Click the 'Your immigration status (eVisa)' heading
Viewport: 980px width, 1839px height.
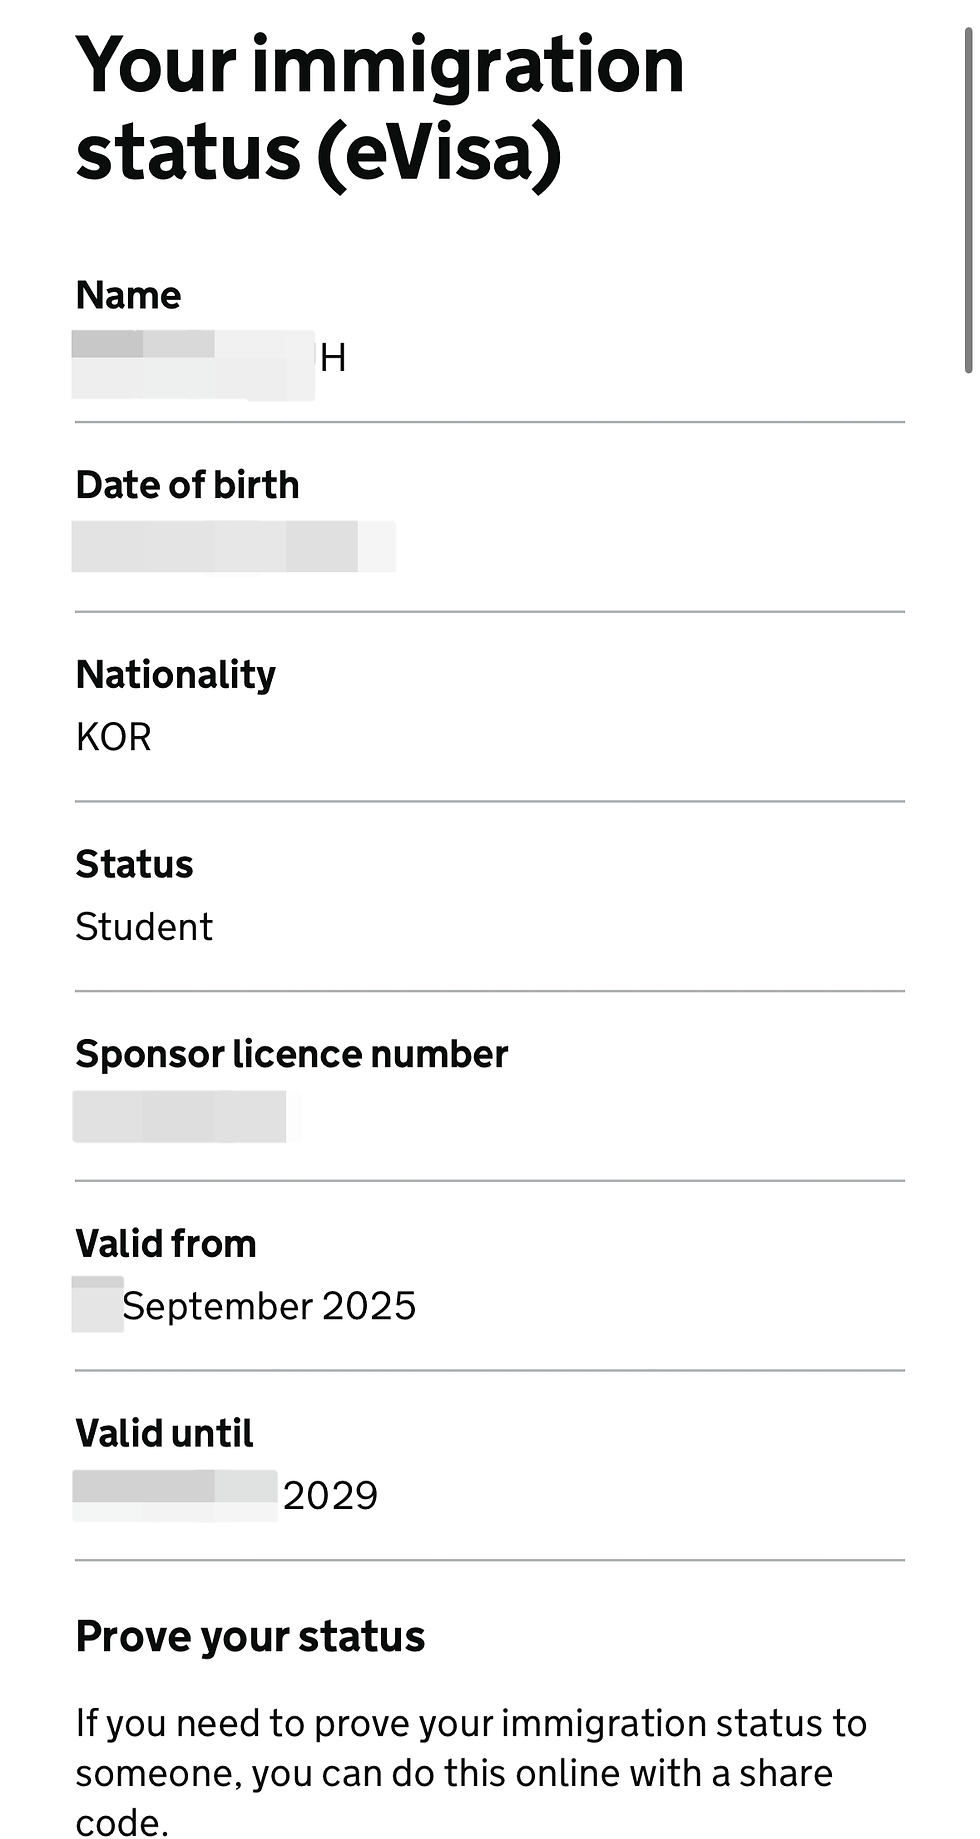click(380, 108)
